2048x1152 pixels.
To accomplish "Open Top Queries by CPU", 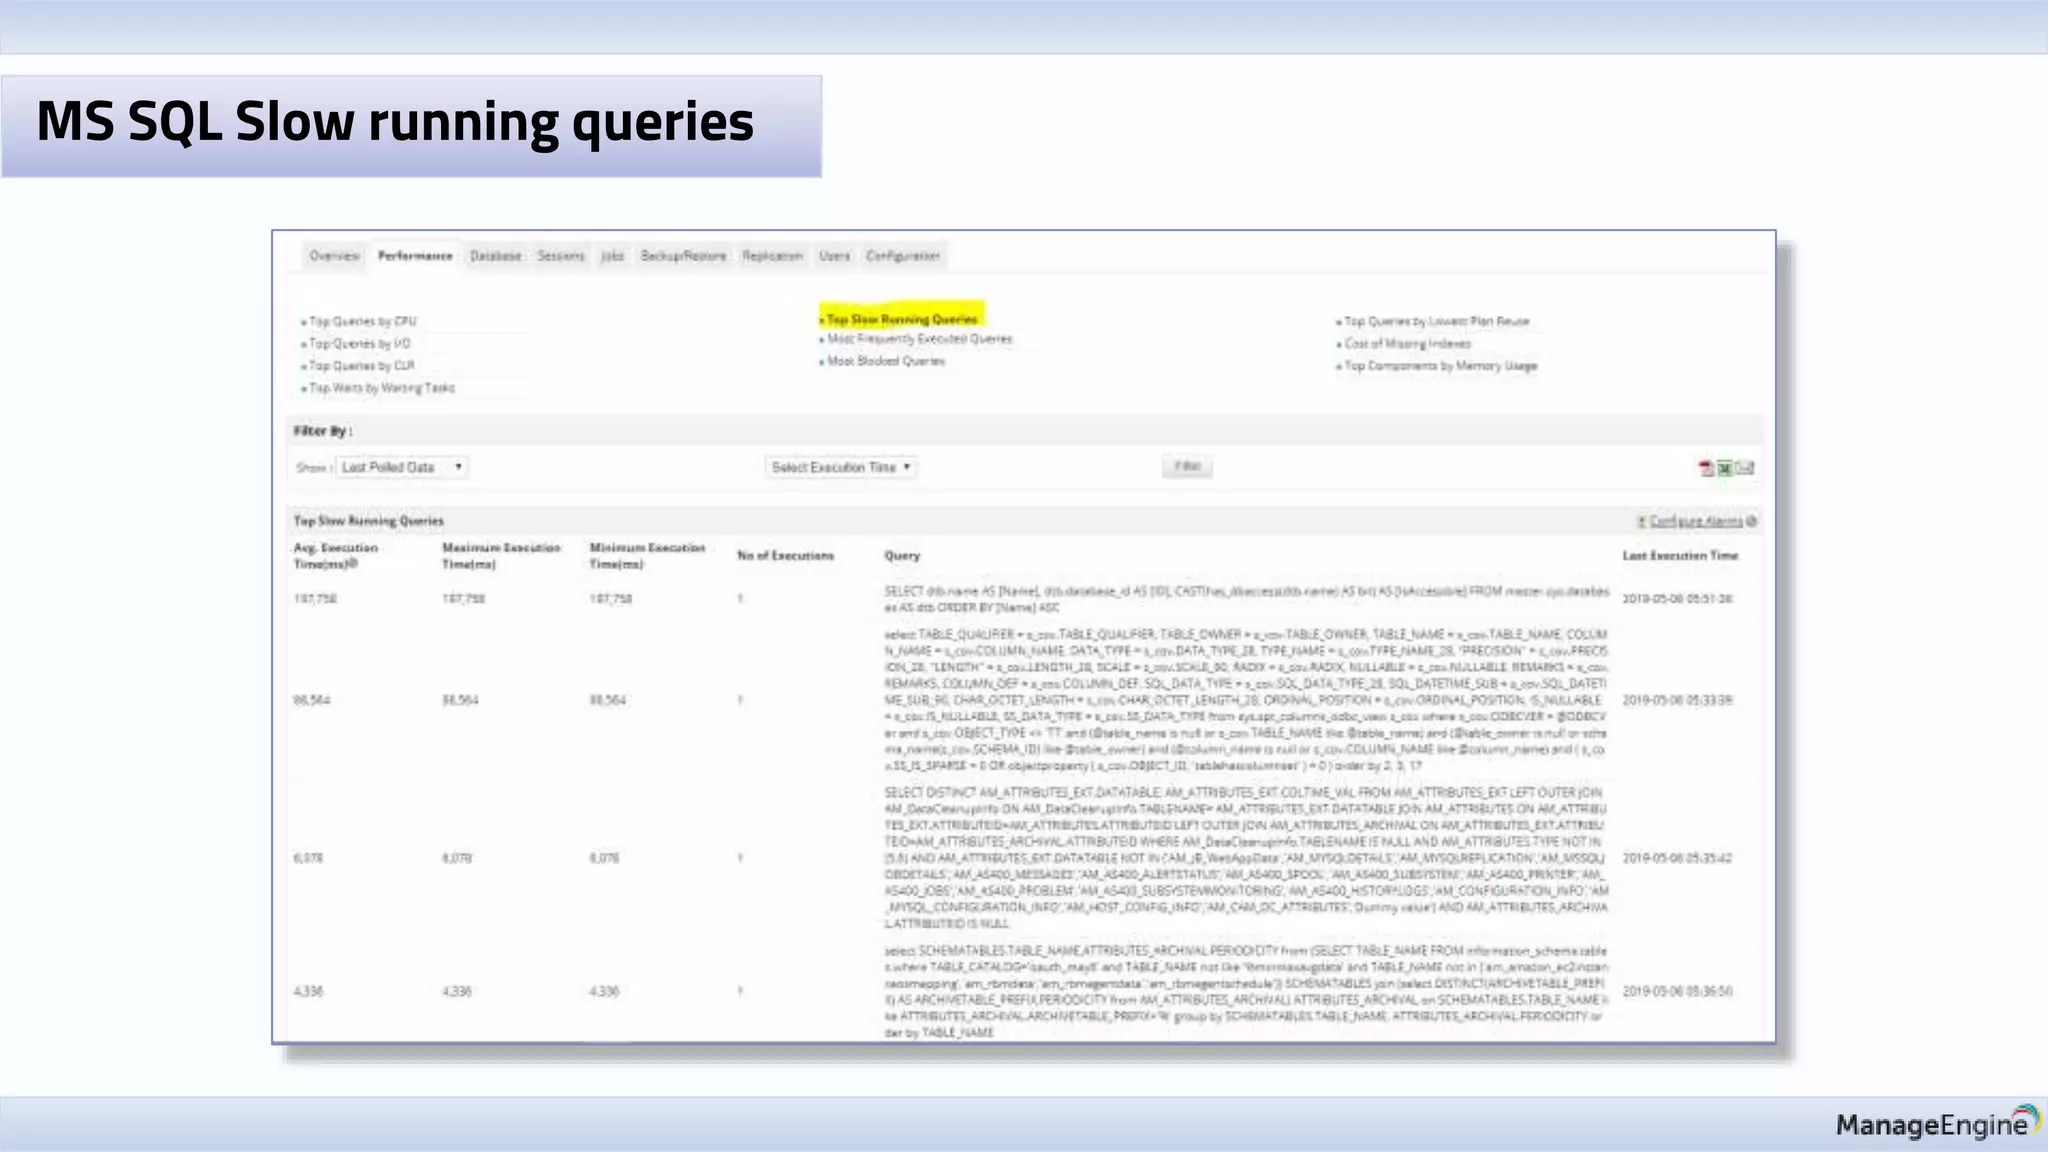I will pos(362,322).
